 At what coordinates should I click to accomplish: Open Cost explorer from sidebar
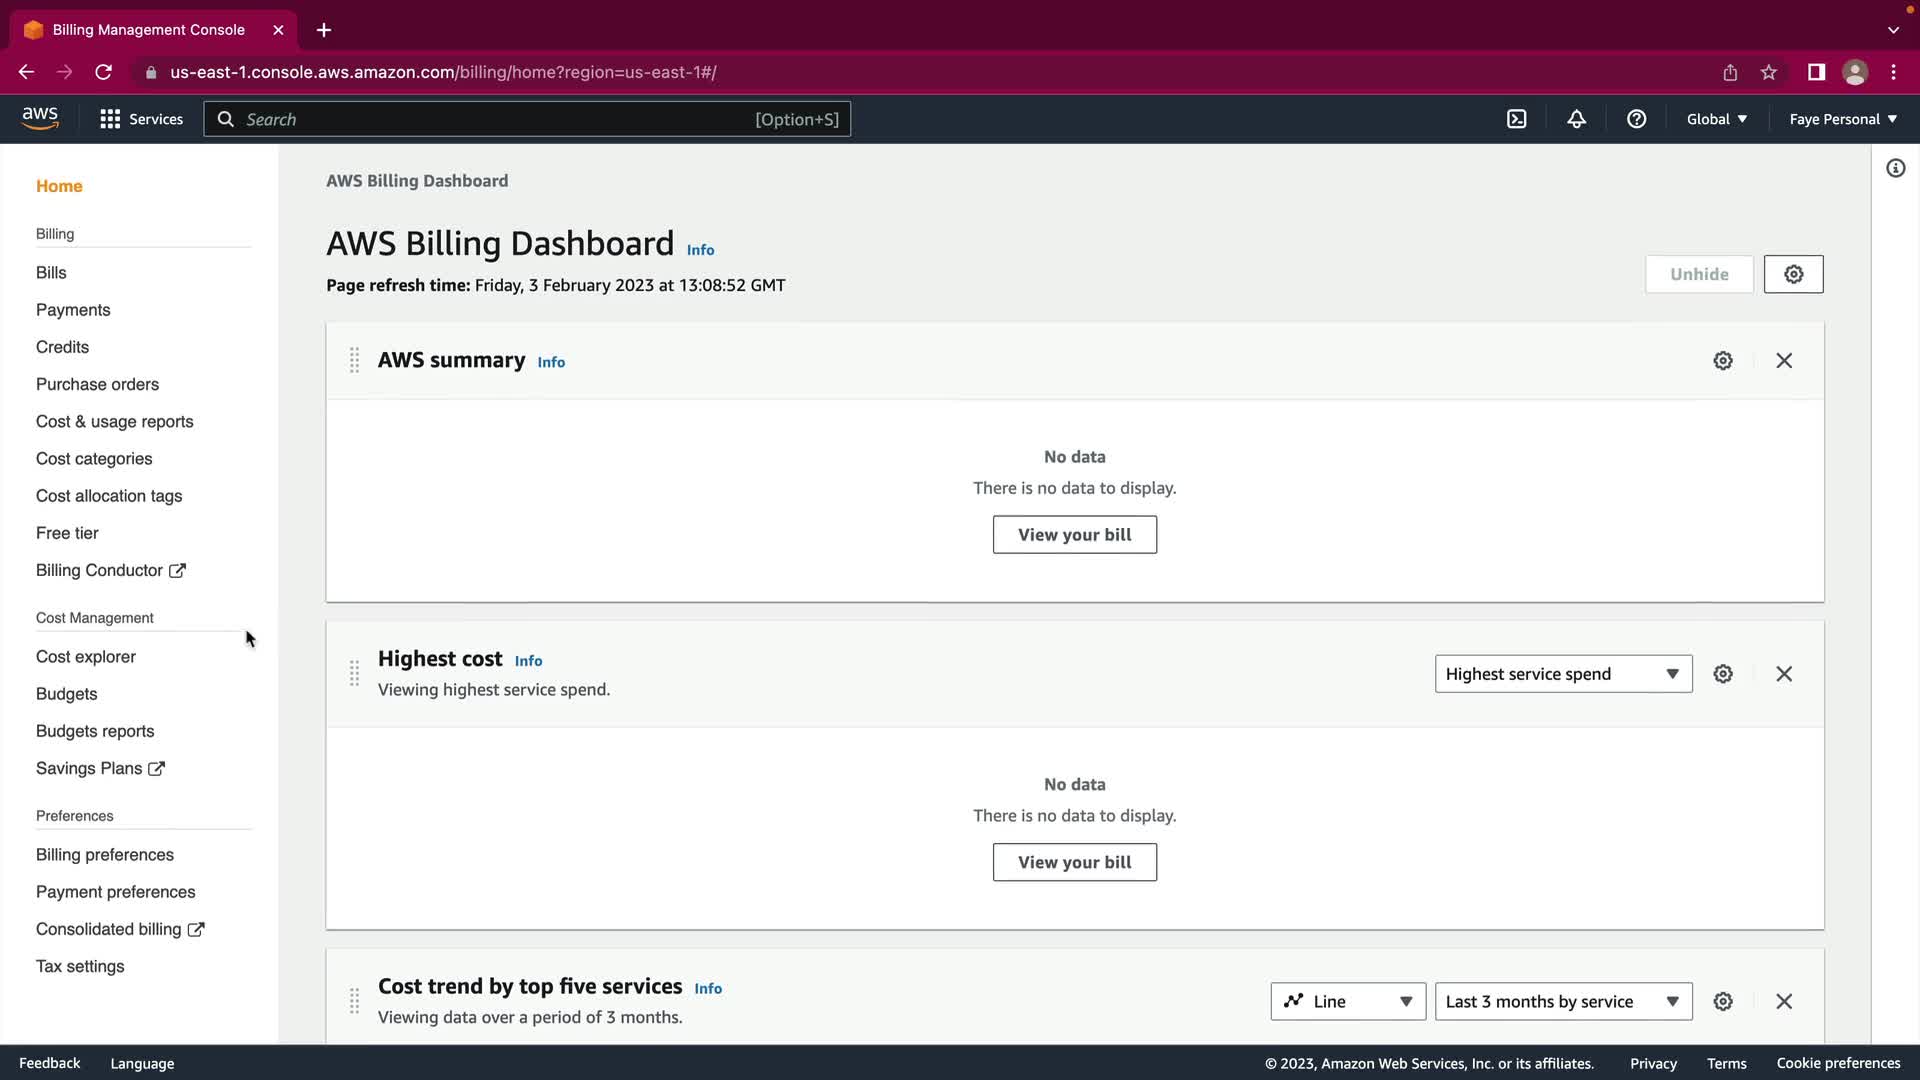coord(86,657)
